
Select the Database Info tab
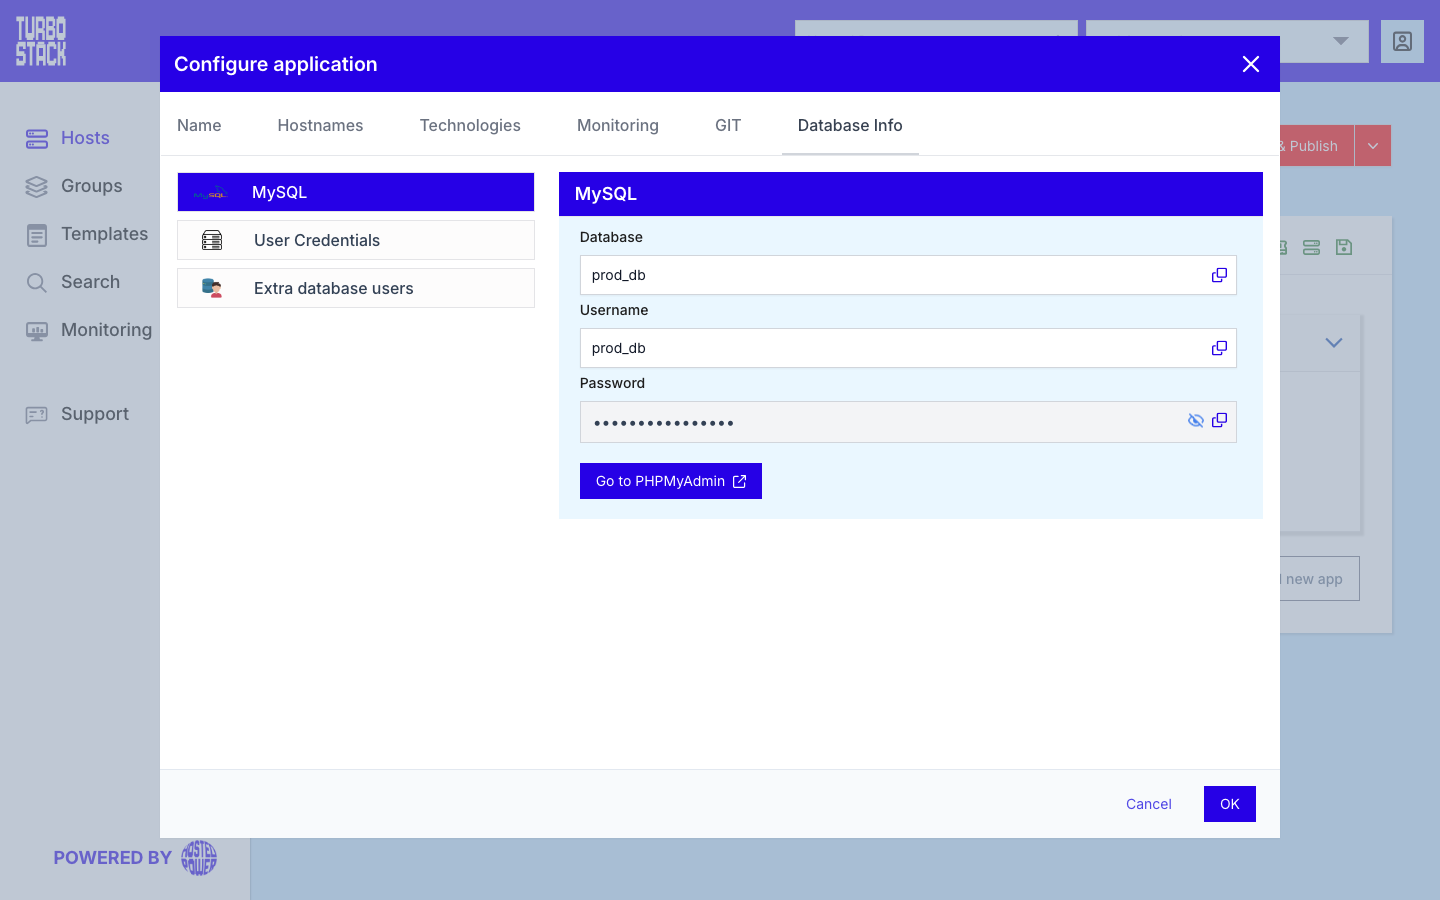point(850,125)
